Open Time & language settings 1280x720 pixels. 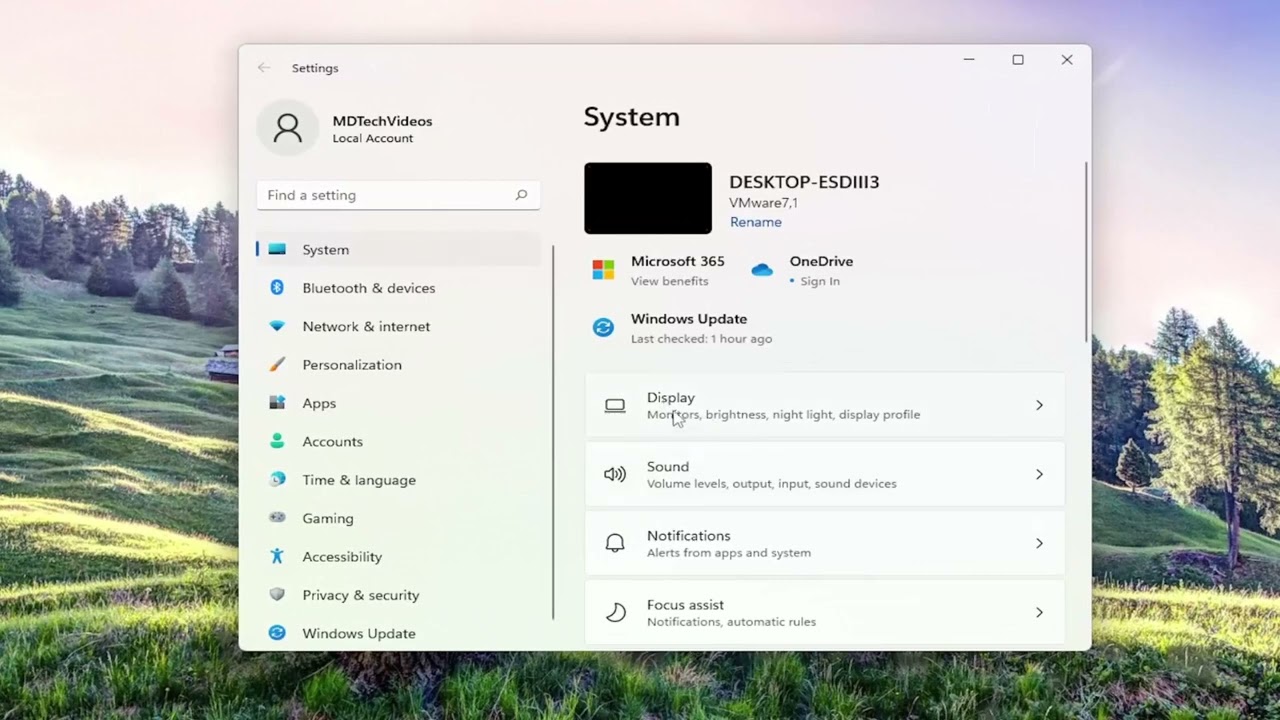click(398, 480)
